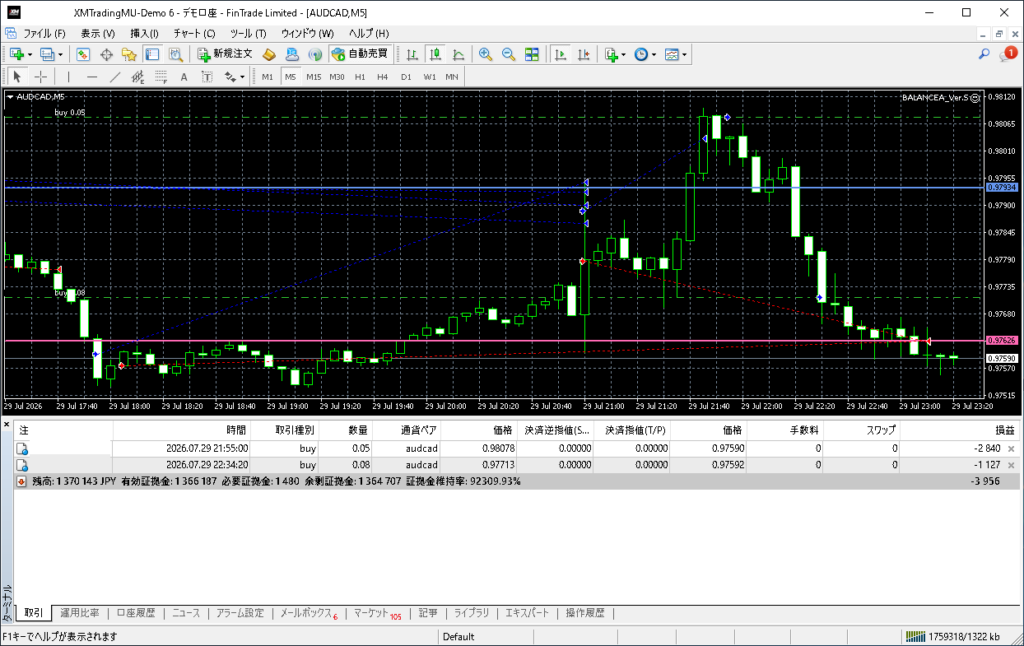The image size is (1024, 646).
Task: Open the indicators list dropdown
Action: (x=615, y=54)
